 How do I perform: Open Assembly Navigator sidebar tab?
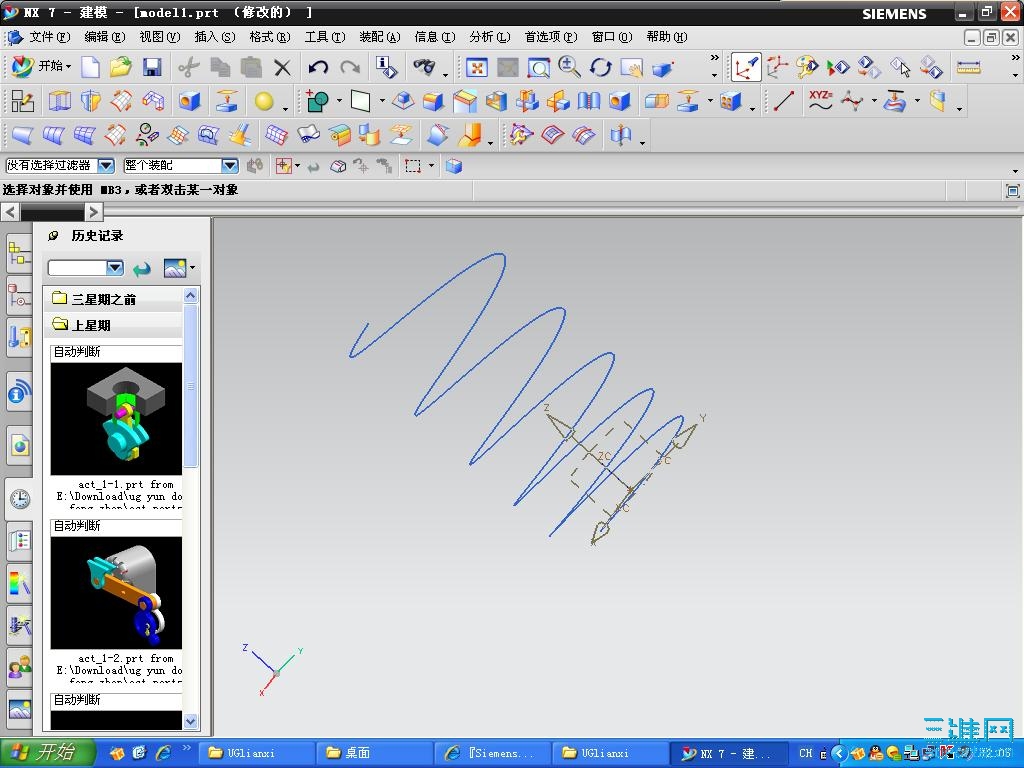coord(19,254)
